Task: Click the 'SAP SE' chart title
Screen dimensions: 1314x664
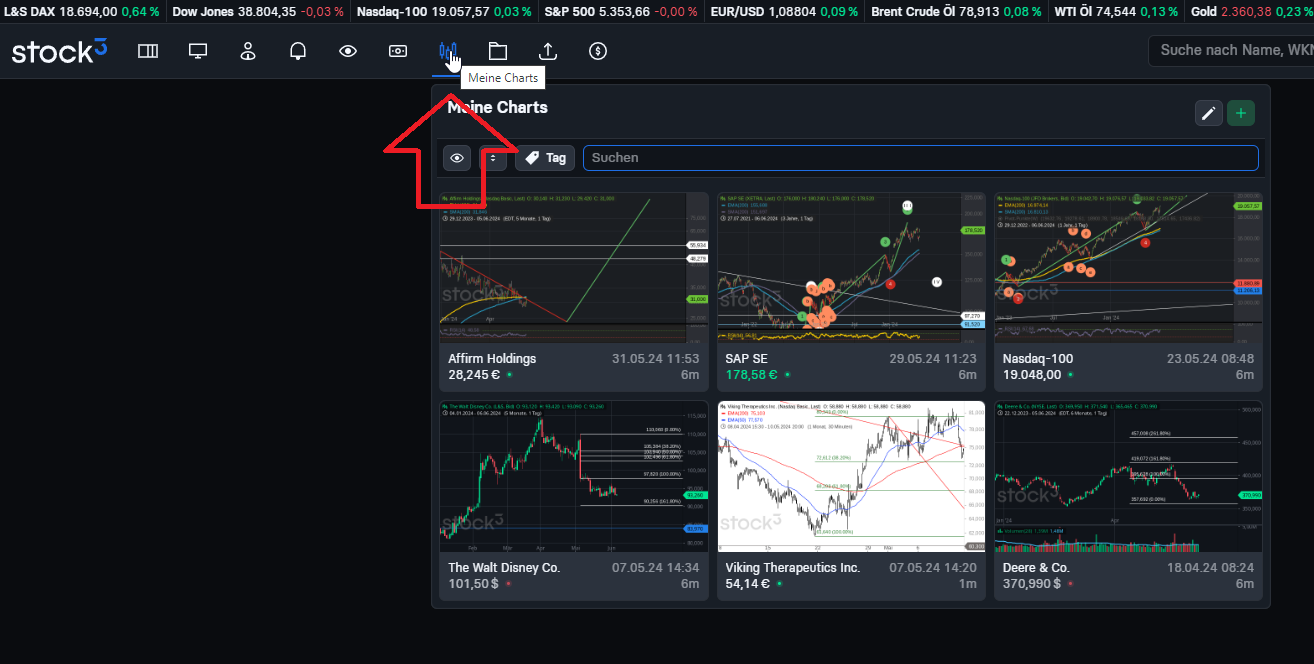Action: [x=747, y=358]
